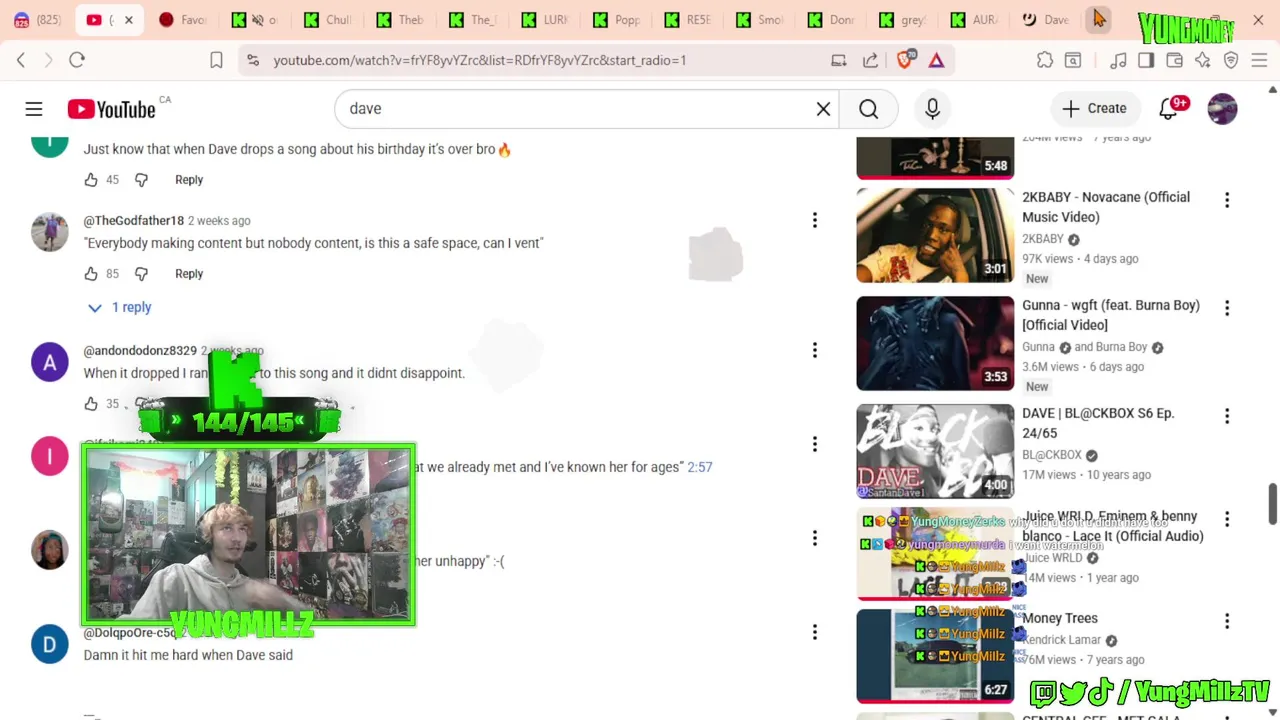Open options for the Money Trees video
Image resolution: width=1280 pixels, height=720 pixels.
coord(1227,621)
